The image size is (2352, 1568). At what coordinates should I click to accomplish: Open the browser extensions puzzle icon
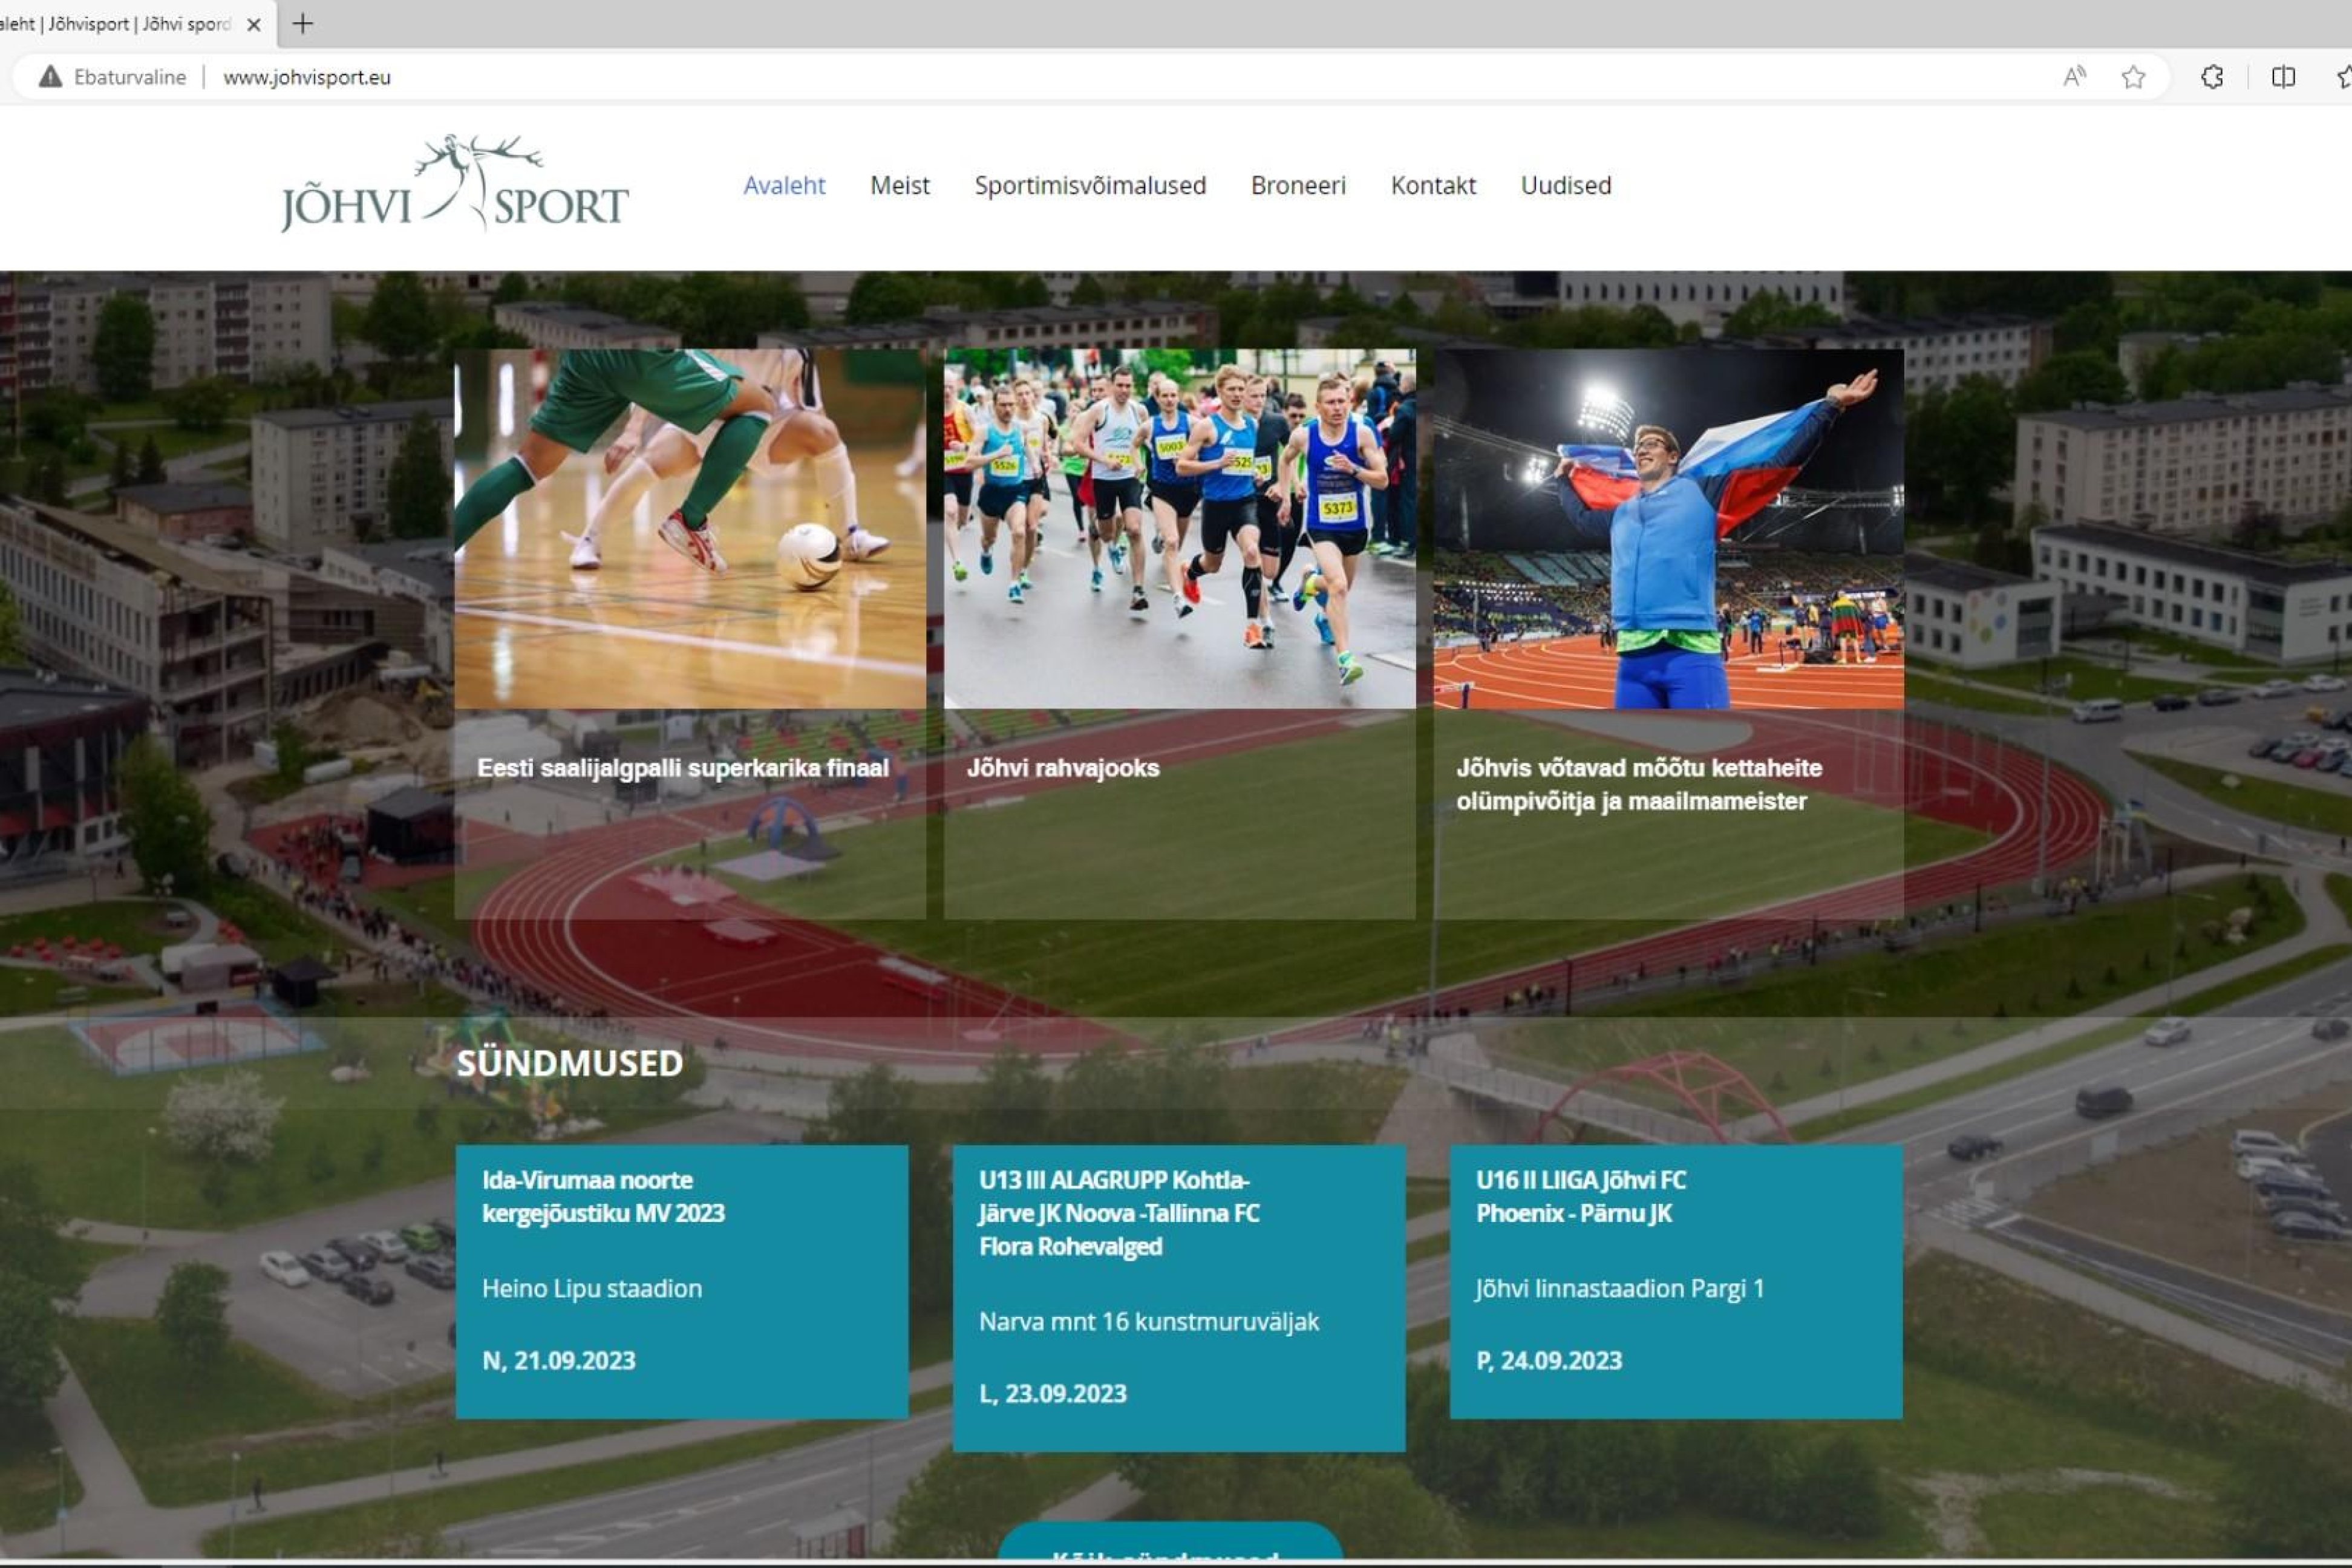(x=2212, y=77)
